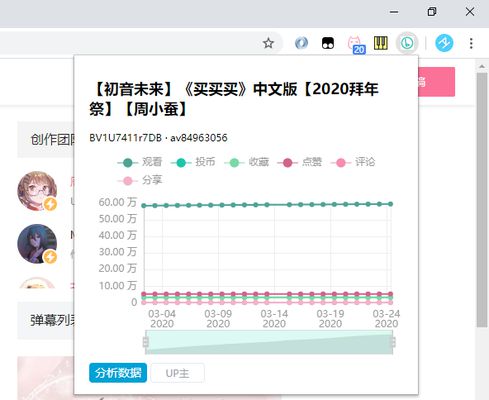Click the left handle of chart zoom slider
The height and width of the screenshot is (400, 489).
(146, 342)
